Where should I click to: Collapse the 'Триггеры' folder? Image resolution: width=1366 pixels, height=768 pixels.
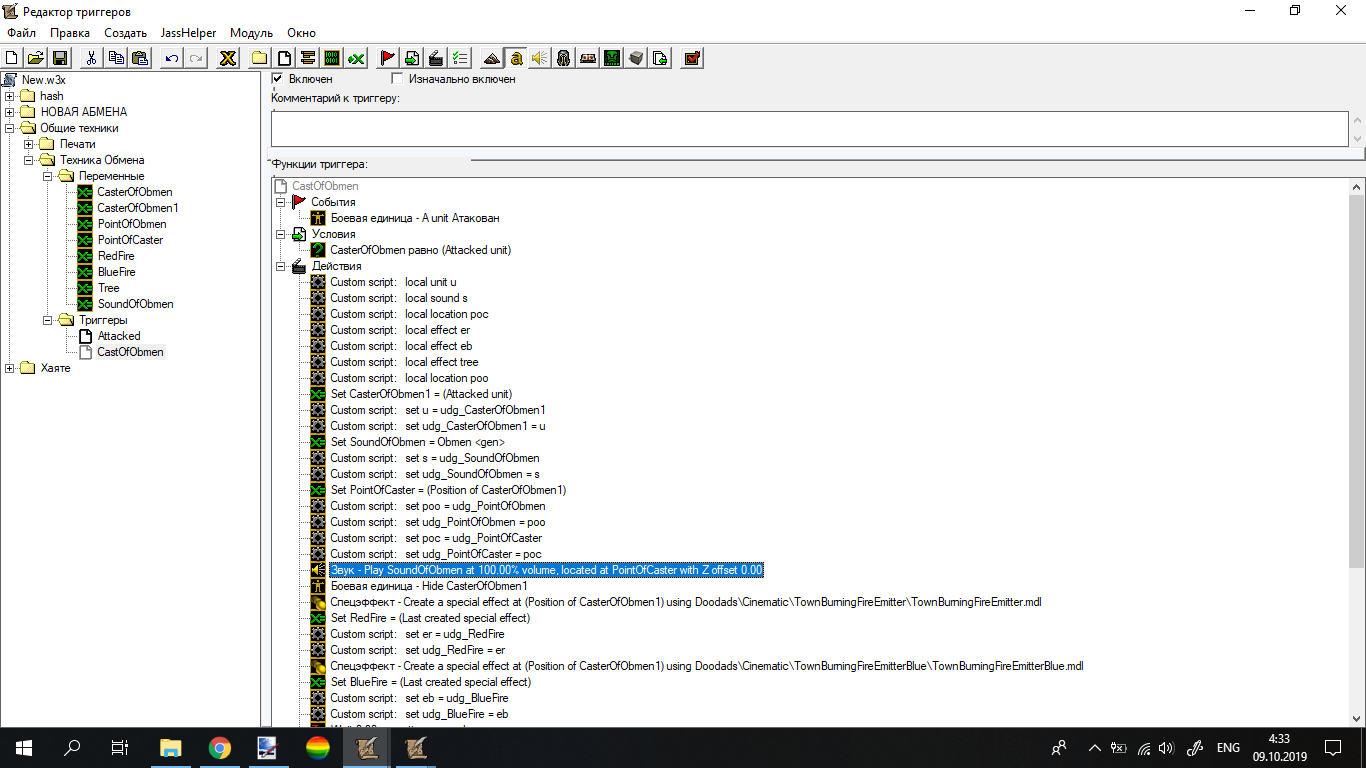tap(48, 320)
